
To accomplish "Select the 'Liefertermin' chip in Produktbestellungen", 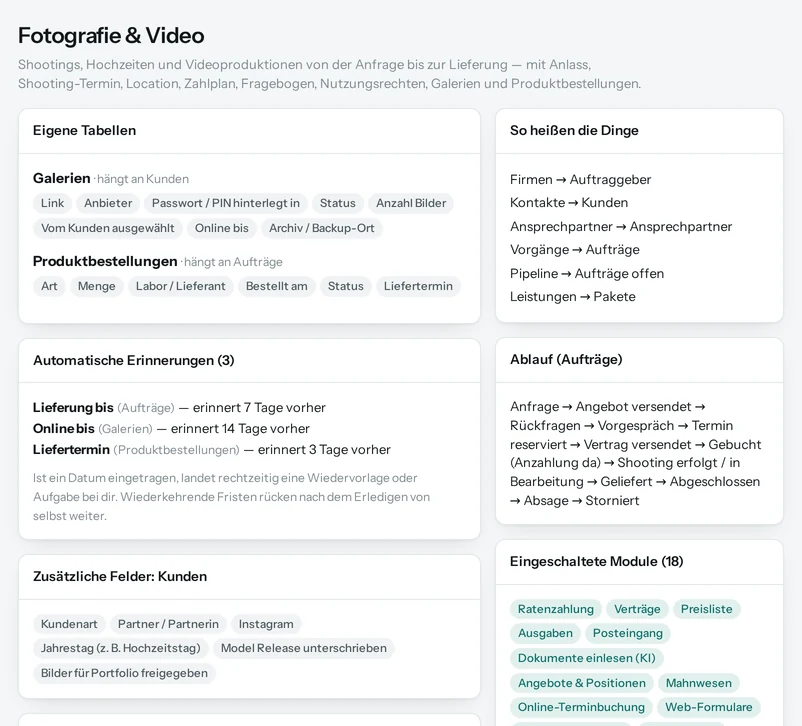I will point(418,286).
